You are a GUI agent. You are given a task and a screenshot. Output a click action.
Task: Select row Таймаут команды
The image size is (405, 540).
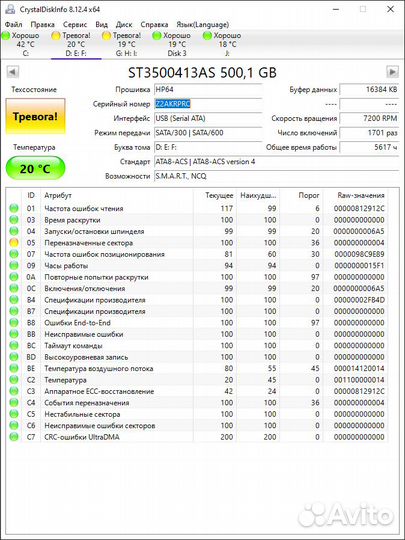click(197, 345)
